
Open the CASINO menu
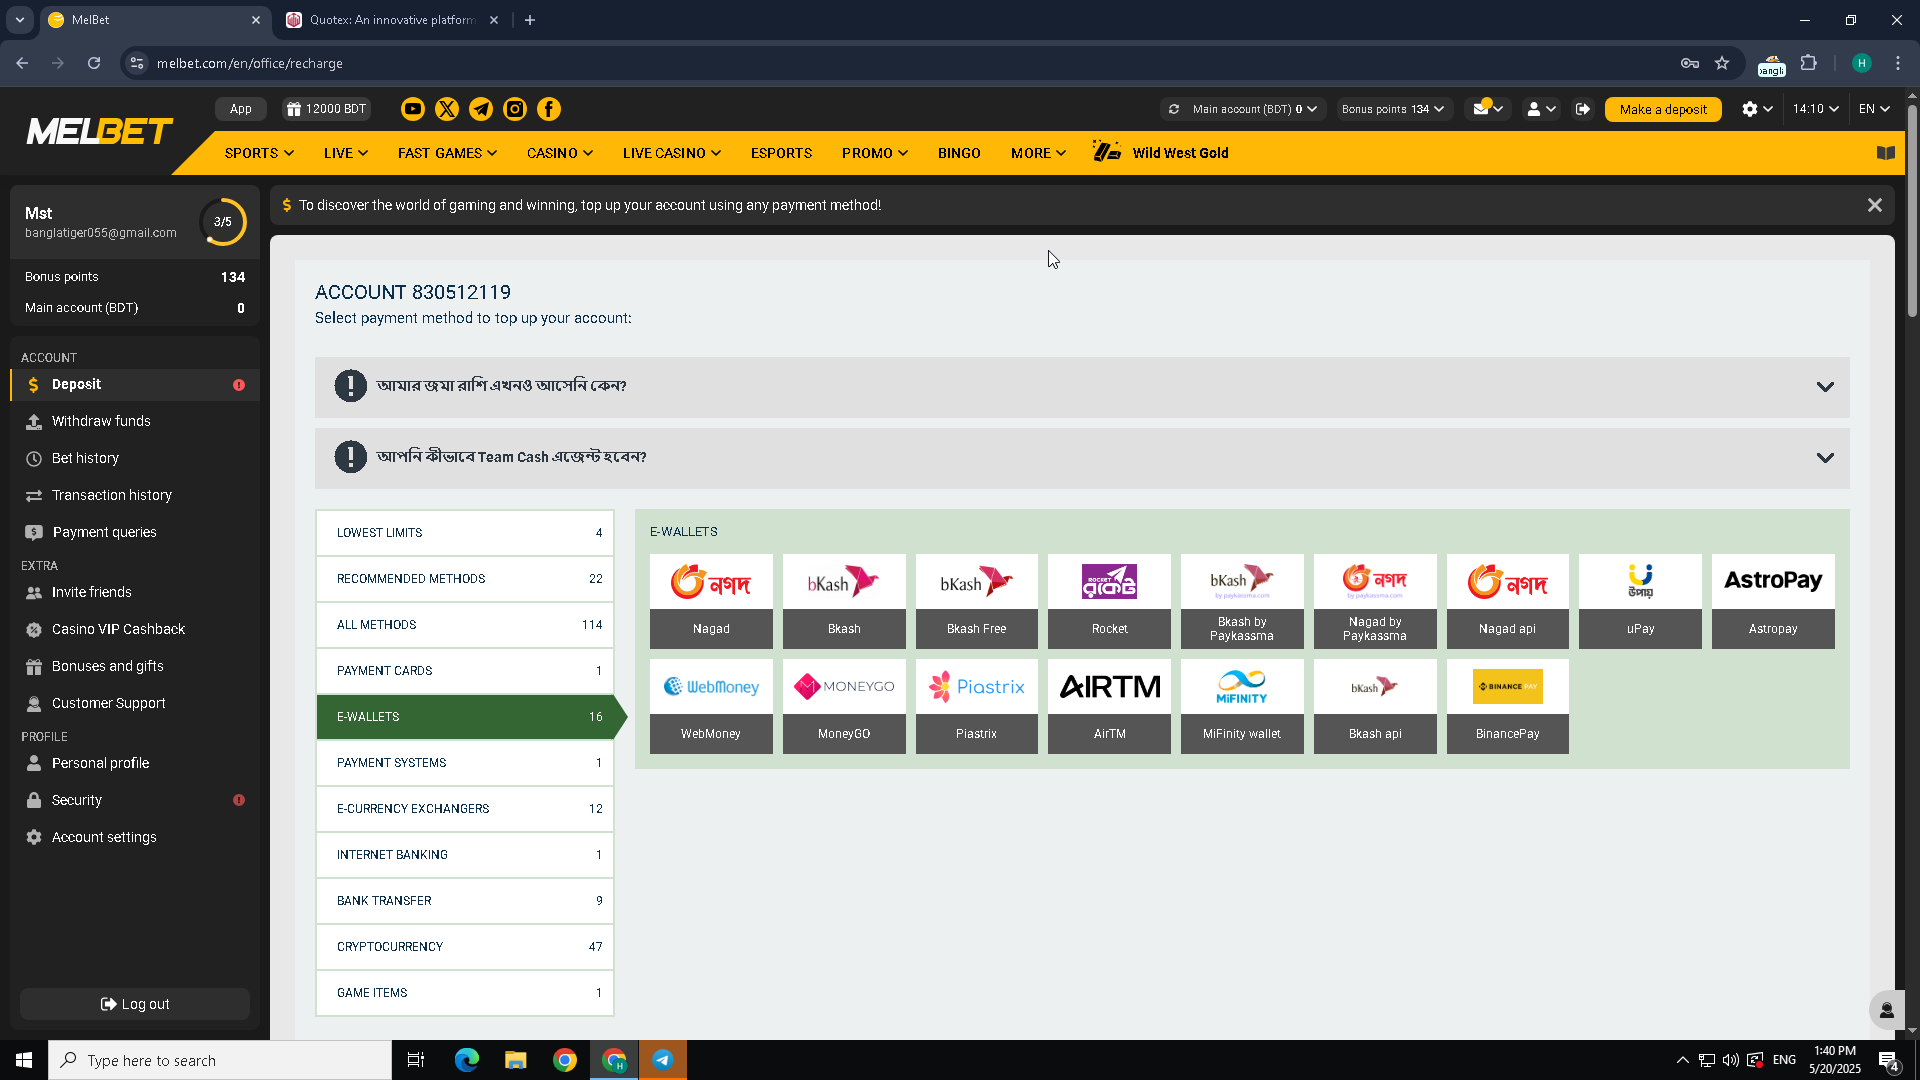(x=559, y=153)
